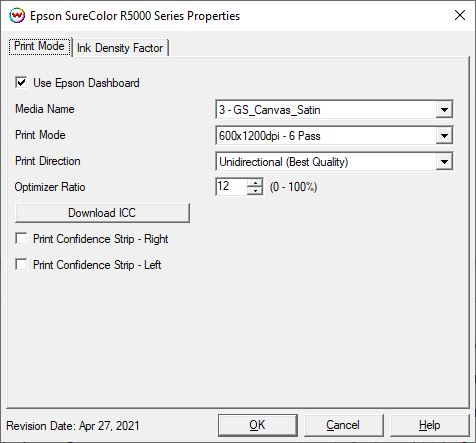This screenshot has height=443, width=476.
Task: Switch to the Ink Density Factor tab
Action: (x=120, y=48)
